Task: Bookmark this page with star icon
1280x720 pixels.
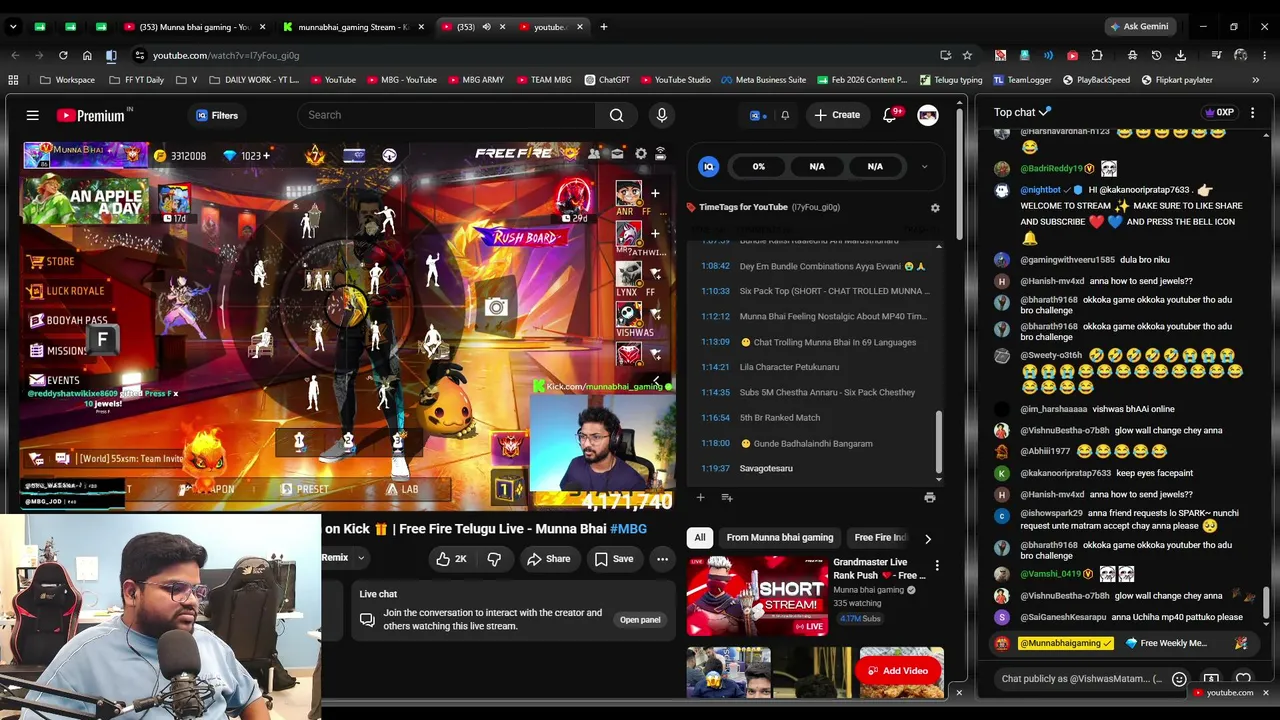Action: 967,55
